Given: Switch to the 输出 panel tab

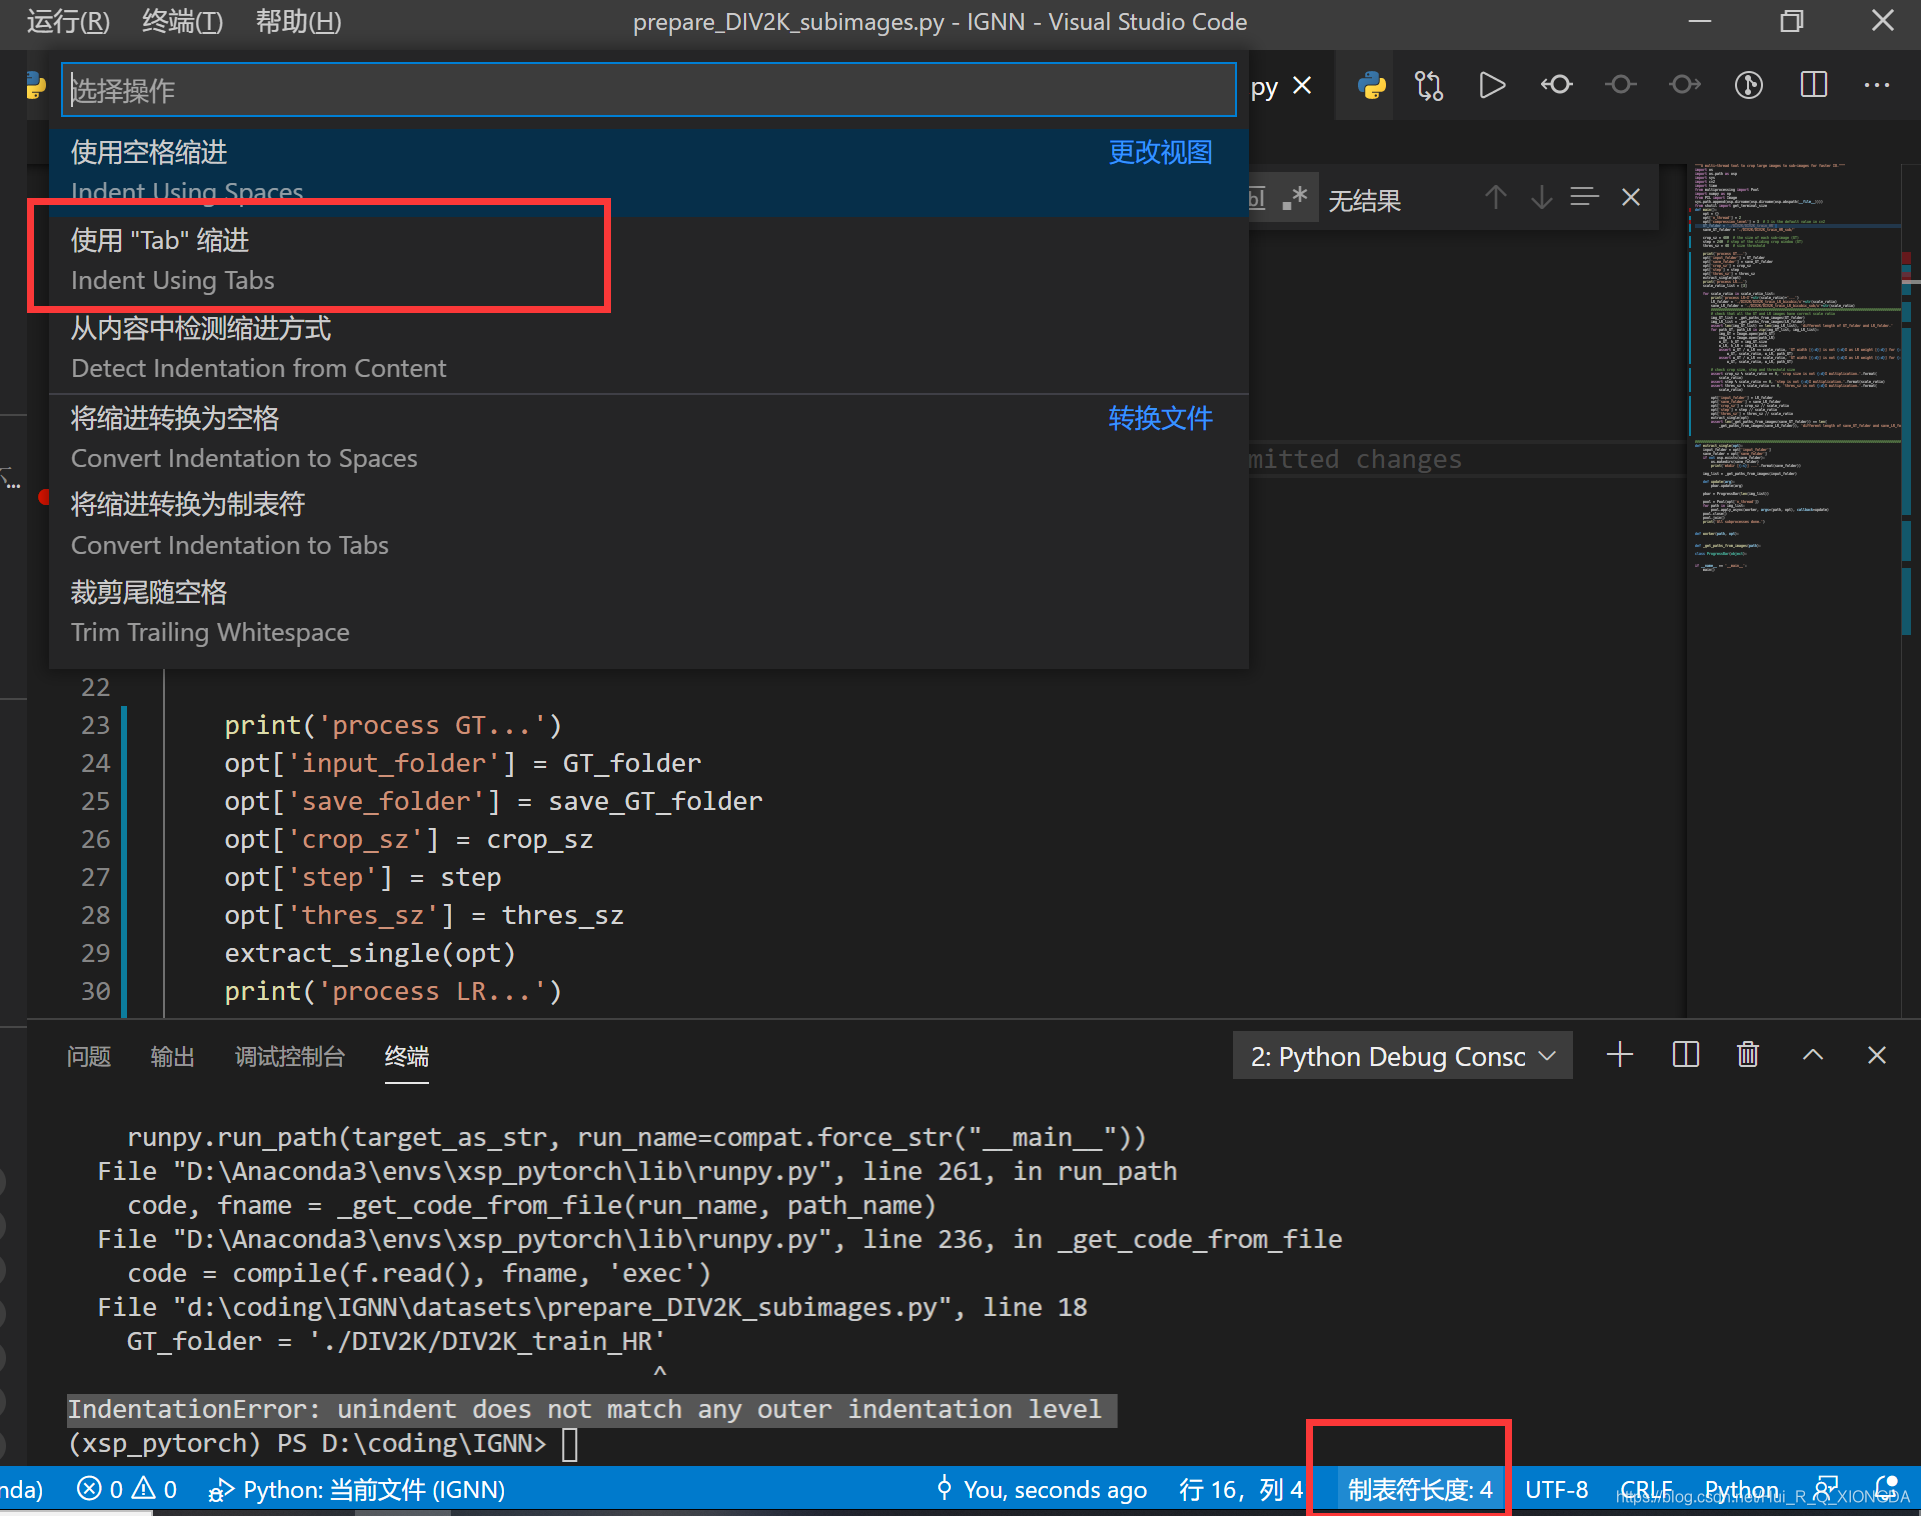Looking at the screenshot, I should click(x=172, y=1056).
